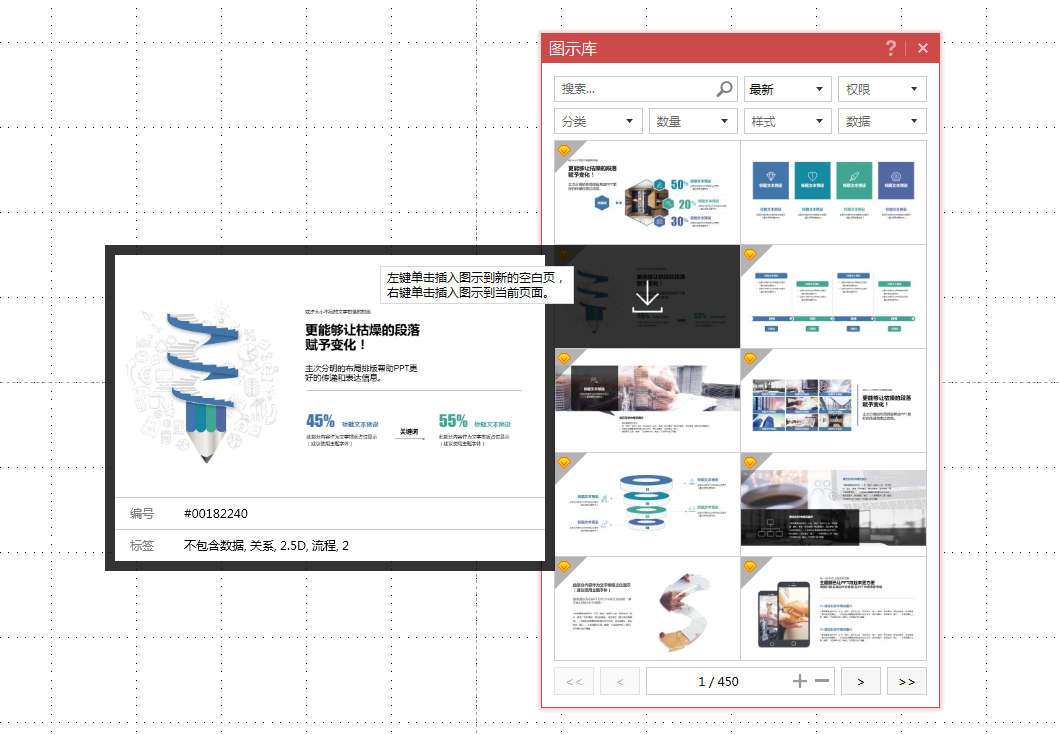Viewport: 1059px width, 735px height.
Task: Click premium badge on handshake photo thumbnail
Action: pyautogui.click(x=564, y=358)
